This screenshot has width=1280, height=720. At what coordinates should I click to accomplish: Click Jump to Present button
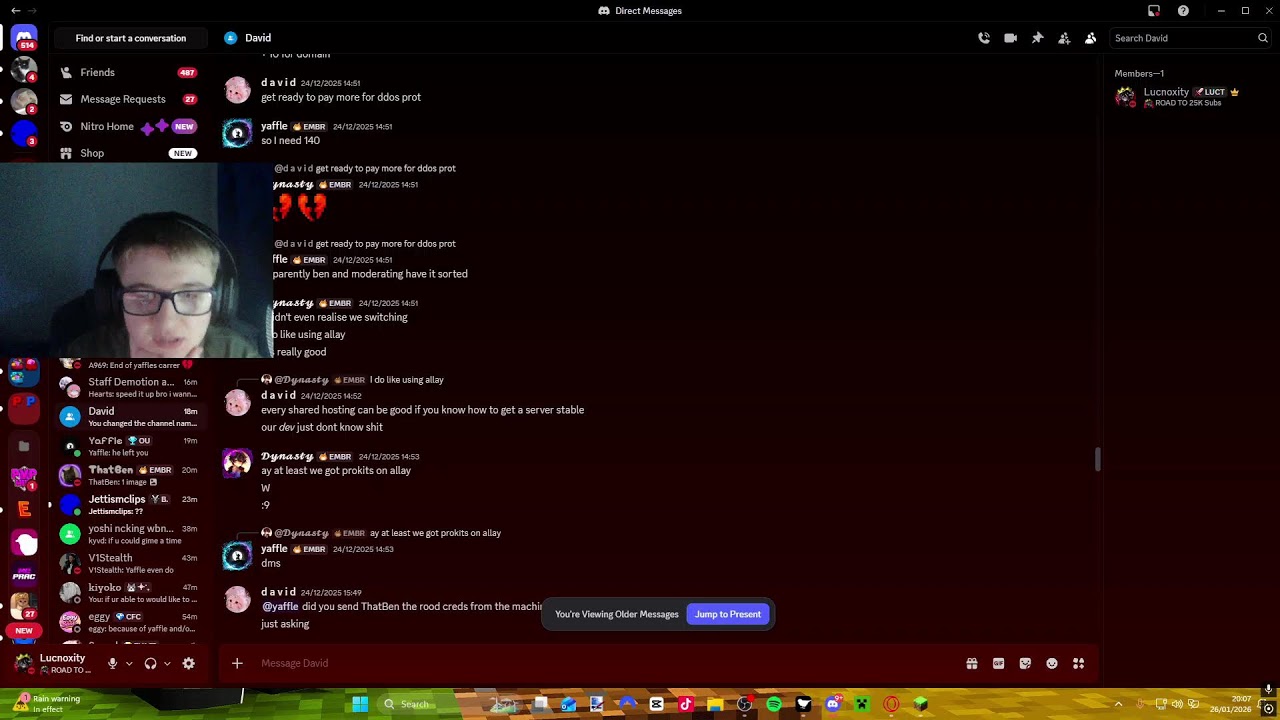[x=728, y=614]
